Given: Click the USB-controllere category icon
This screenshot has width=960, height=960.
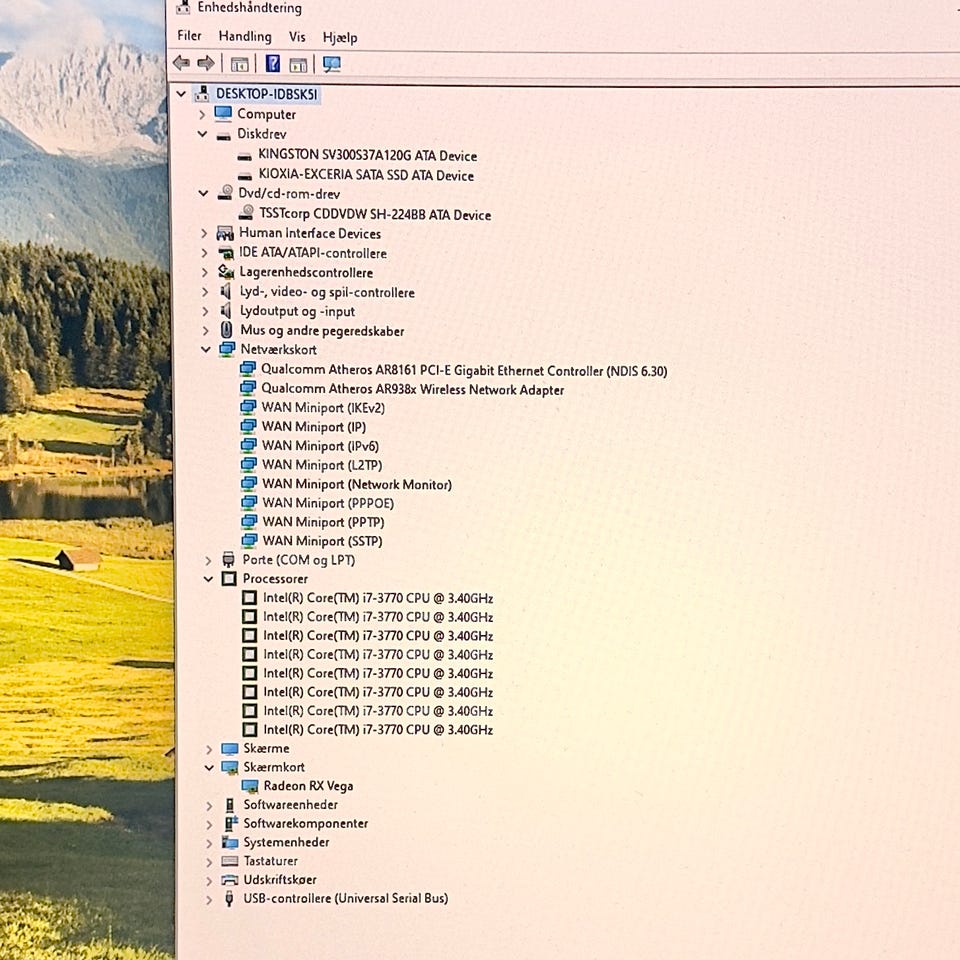Looking at the screenshot, I should [230, 899].
